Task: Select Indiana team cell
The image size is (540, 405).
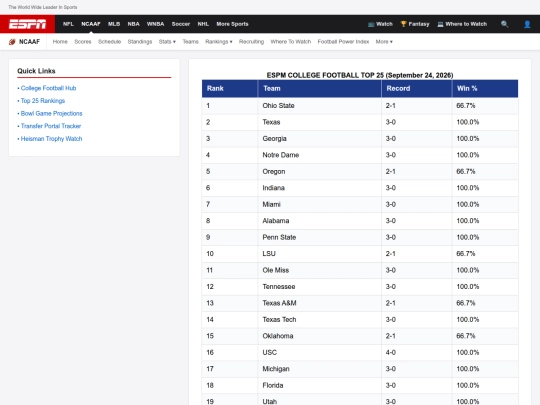Action: pos(319,188)
